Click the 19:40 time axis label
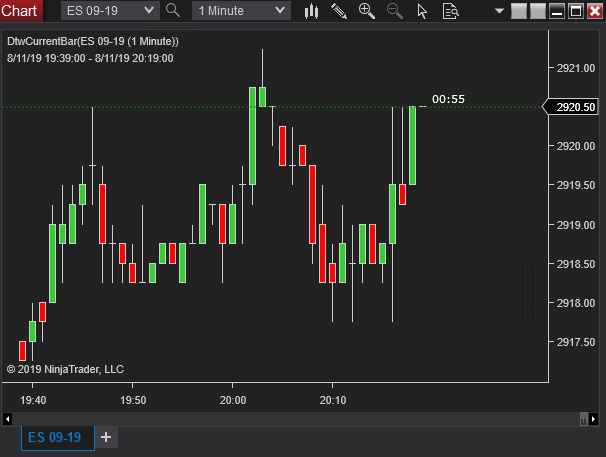 [33, 400]
